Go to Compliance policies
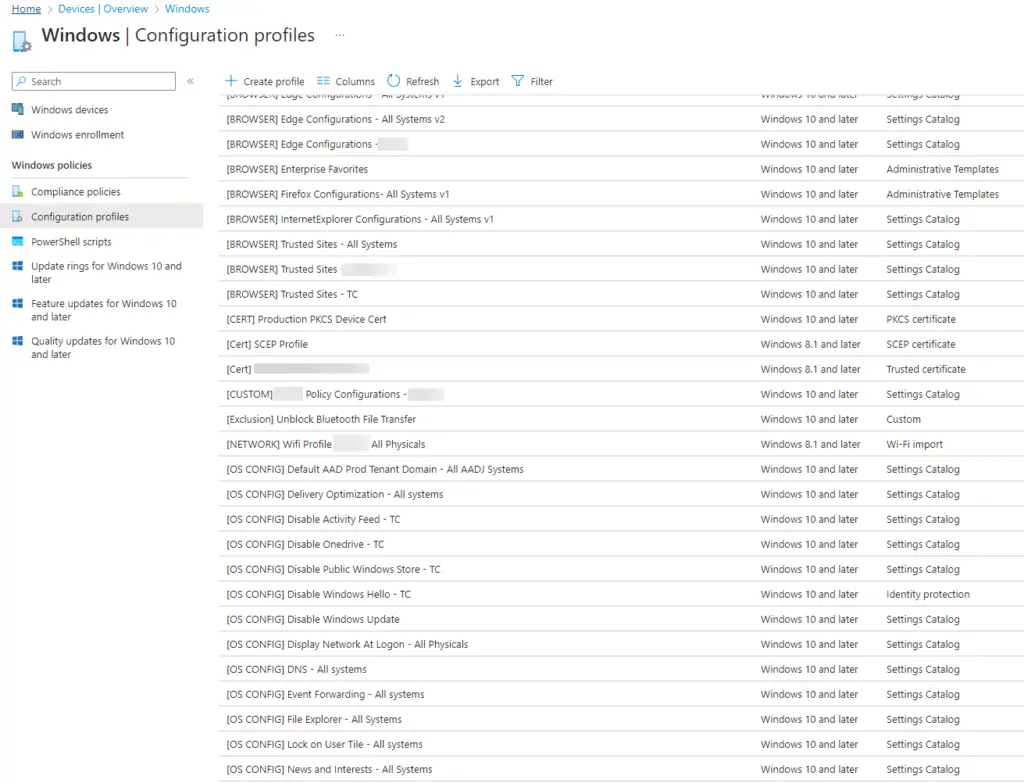This screenshot has width=1024, height=783. coord(76,191)
